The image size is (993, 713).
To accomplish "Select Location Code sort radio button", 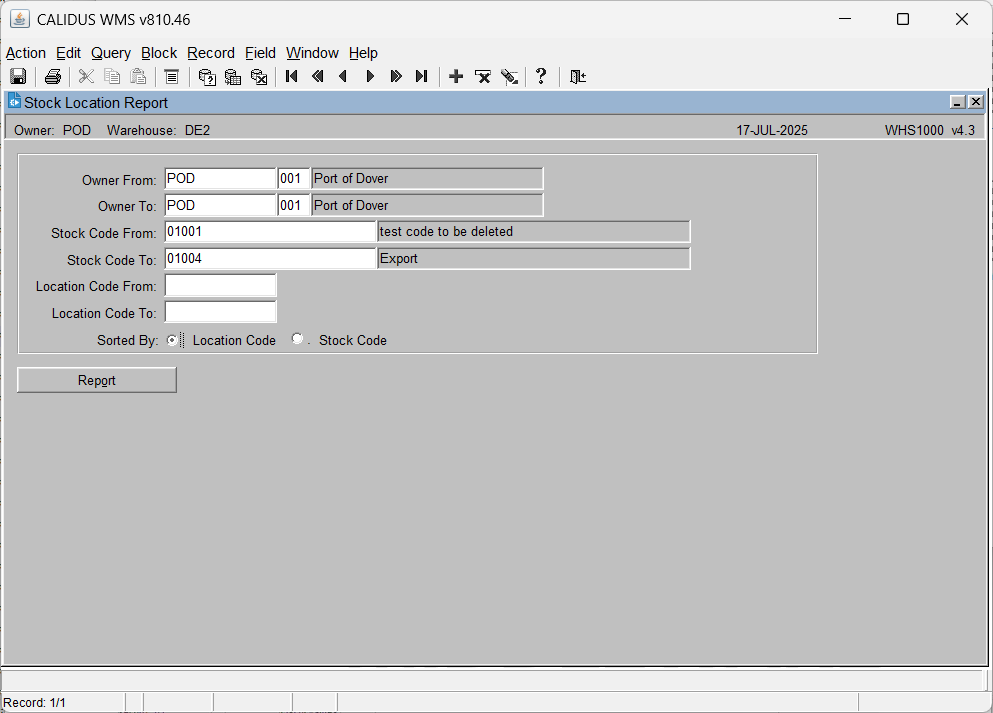I will [x=172, y=340].
